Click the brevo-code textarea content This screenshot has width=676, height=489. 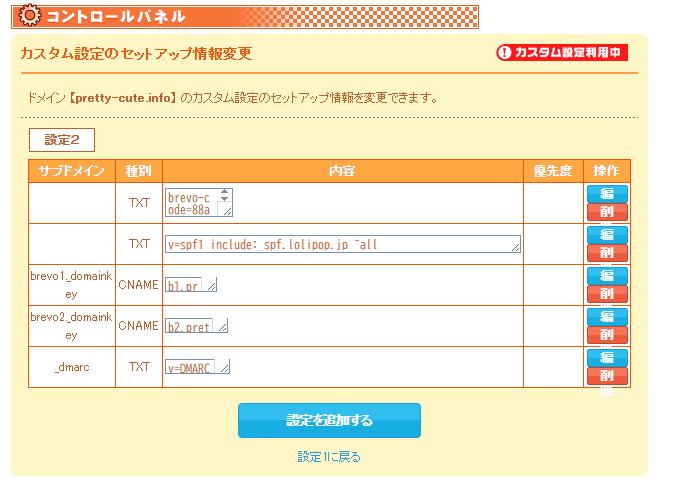coord(193,203)
